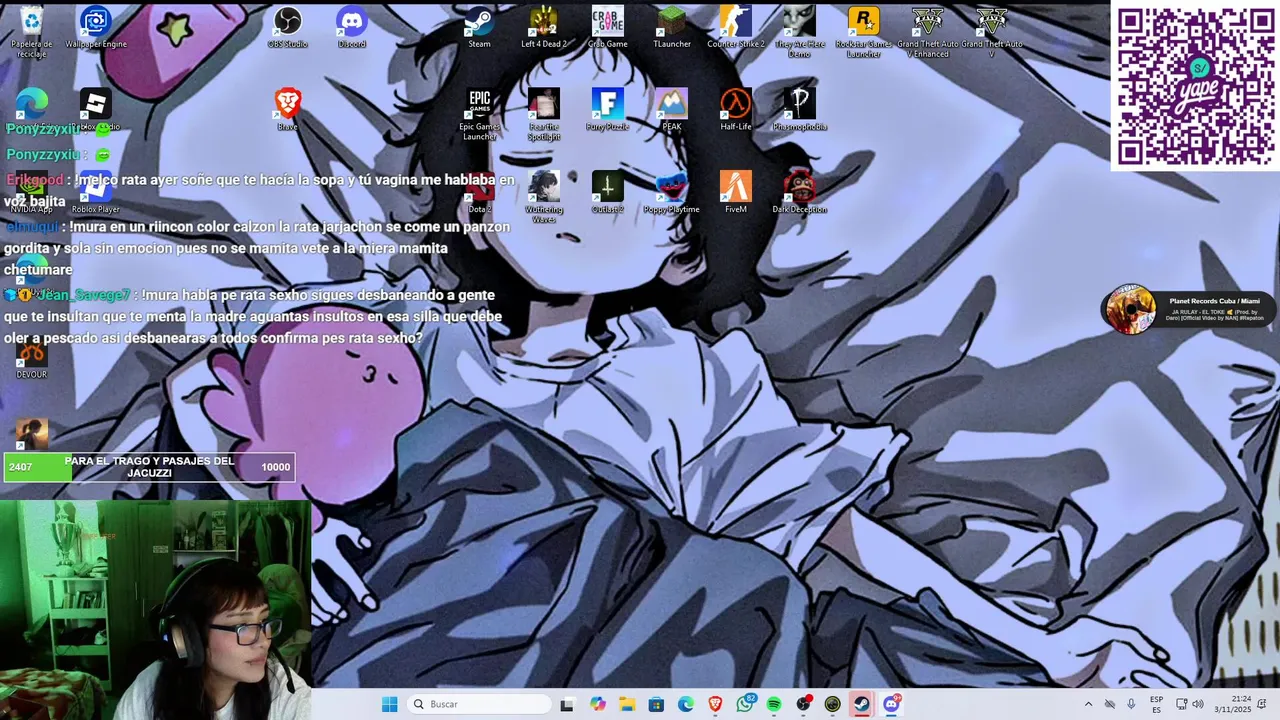Viewport: 1280px width, 720px height.
Task: Open Spotify from the taskbar
Action: pyautogui.click(x=774, y=704)
